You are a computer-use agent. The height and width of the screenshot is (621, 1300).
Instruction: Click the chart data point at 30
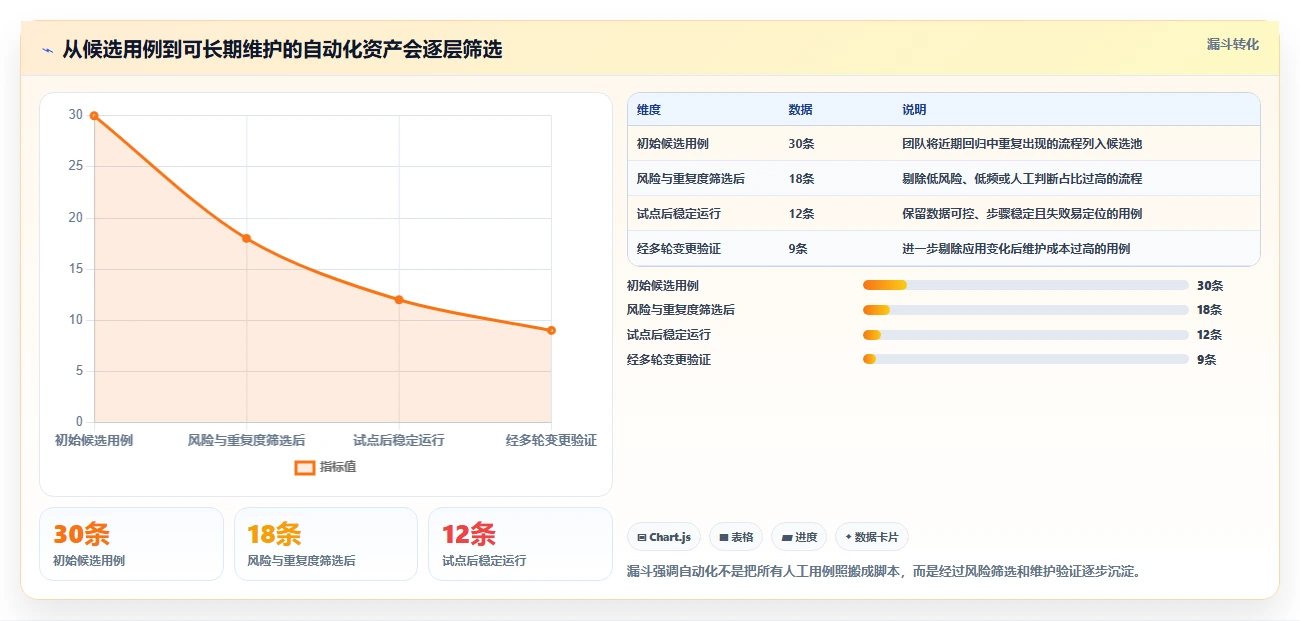click(x=94, y=115)
